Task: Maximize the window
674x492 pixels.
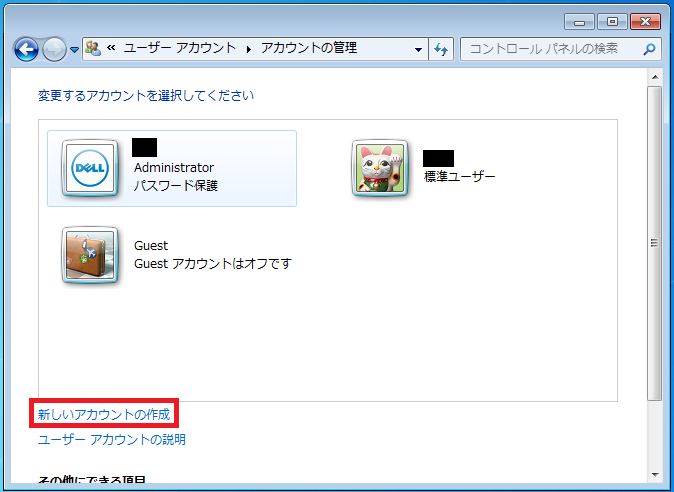Action: tap(613, 22)
